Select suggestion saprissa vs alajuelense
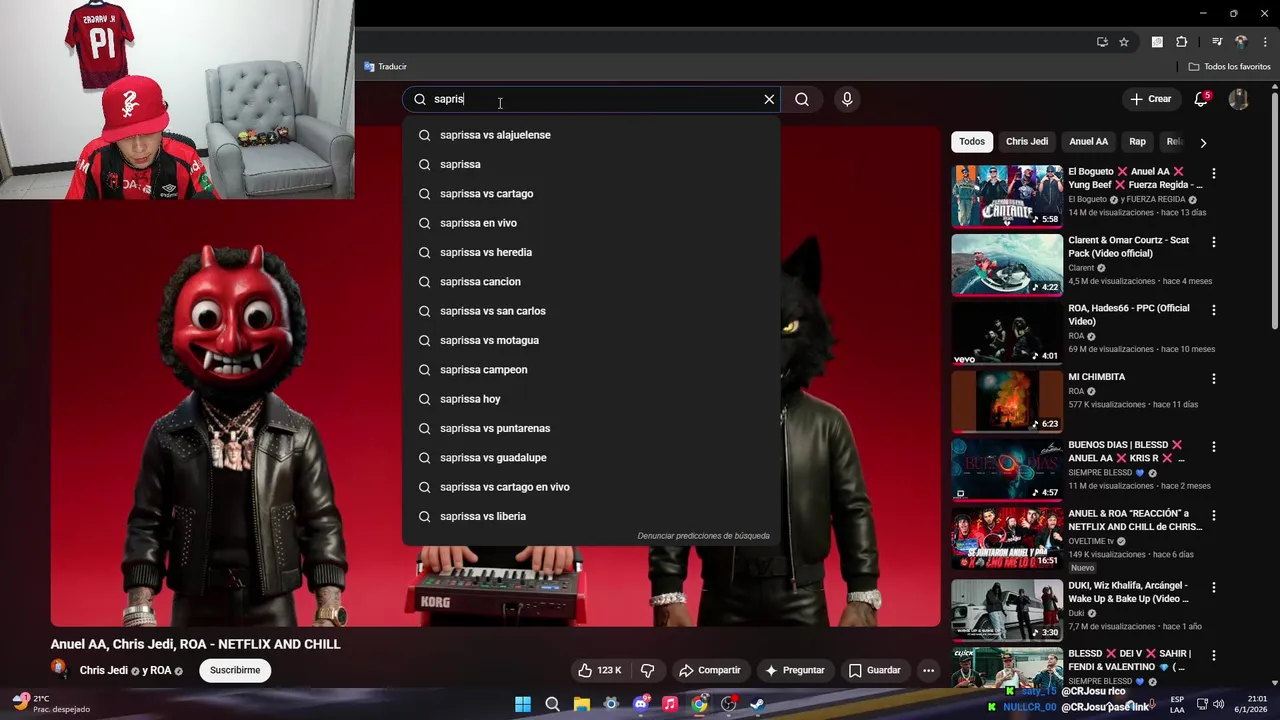 (591, 135)
